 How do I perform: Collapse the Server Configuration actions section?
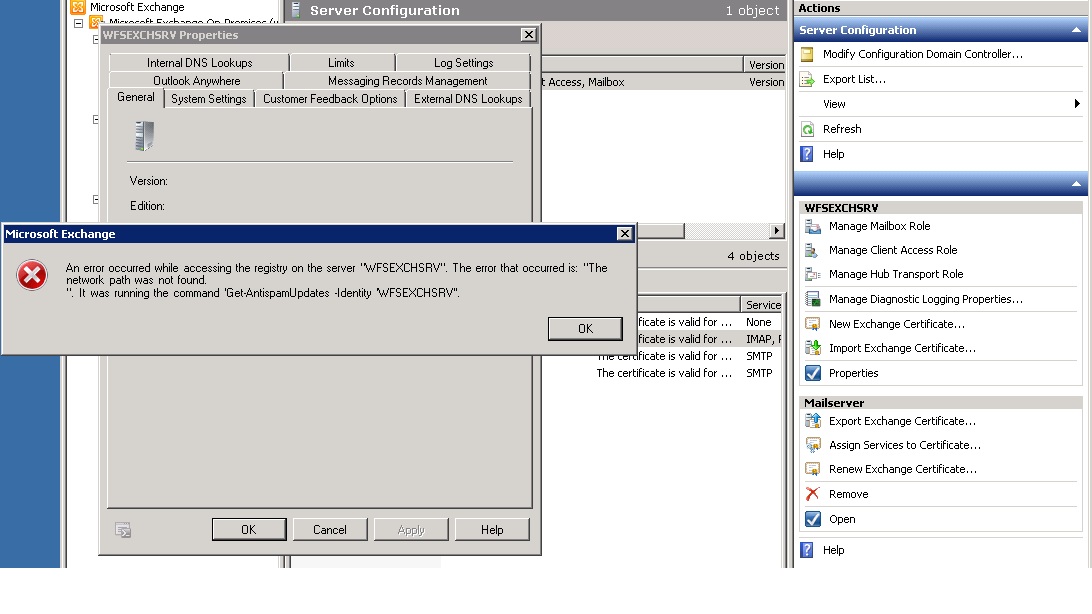click(1076, 30)
